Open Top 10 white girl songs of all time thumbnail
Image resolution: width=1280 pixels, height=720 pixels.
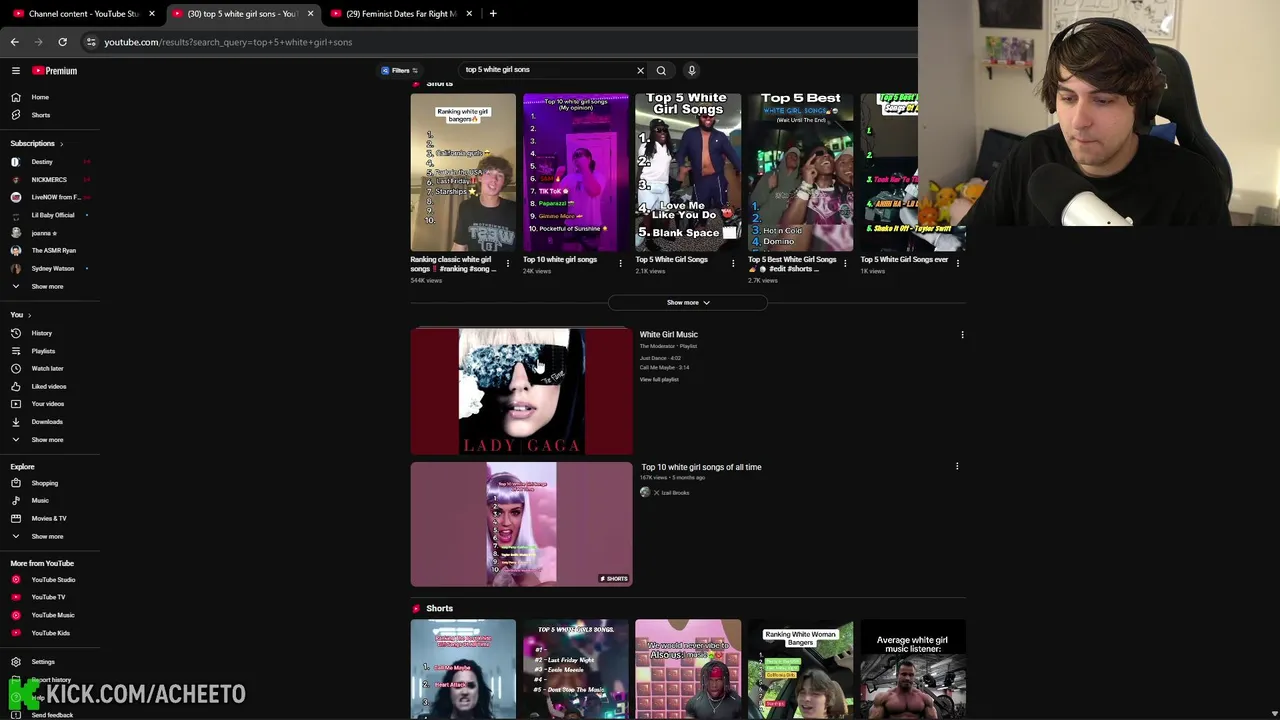pyautogui.click(x=521, y=524)
